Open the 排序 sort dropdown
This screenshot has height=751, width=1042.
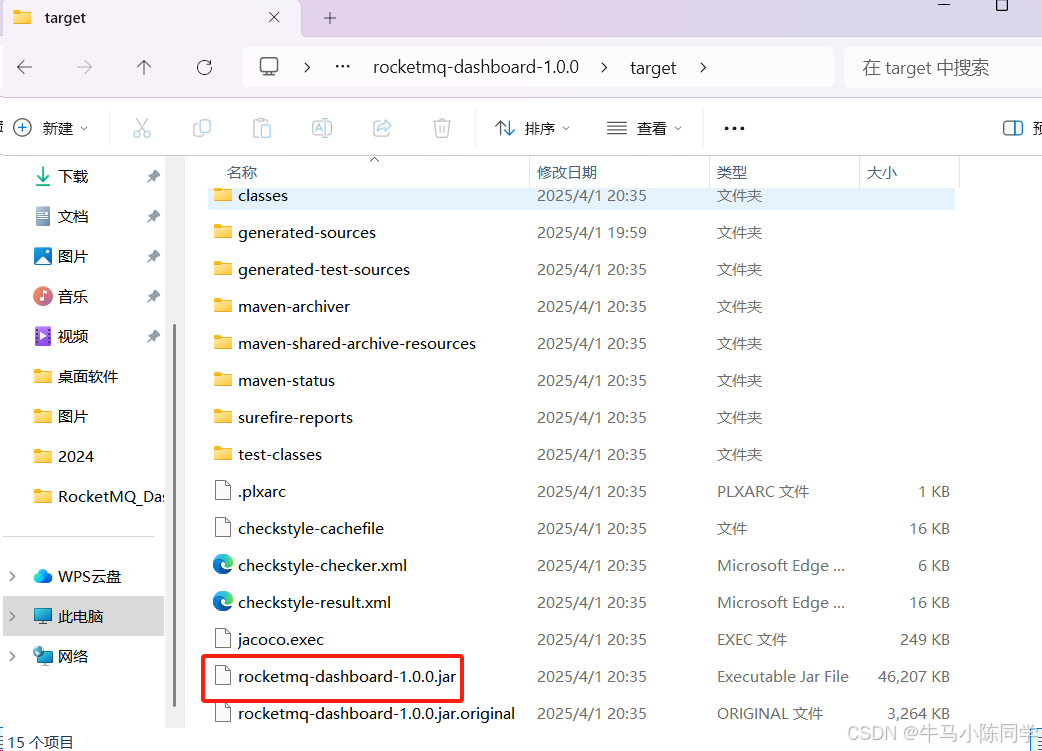[533, 128]
